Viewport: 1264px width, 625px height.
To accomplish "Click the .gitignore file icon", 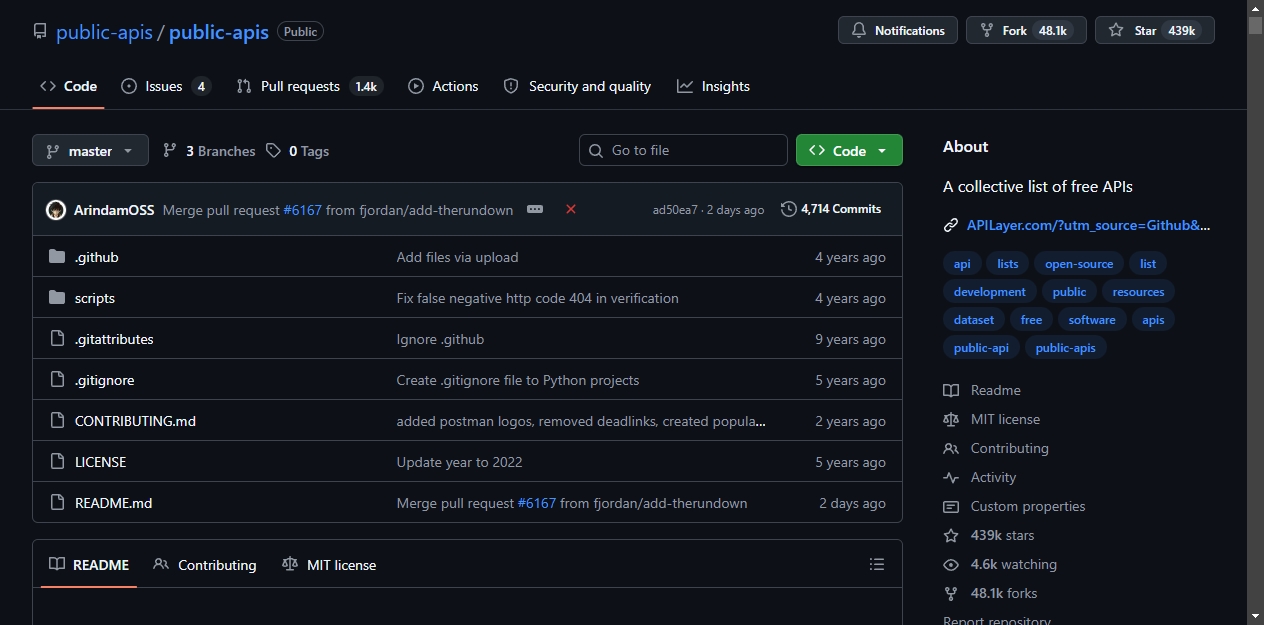I will 57,380.
